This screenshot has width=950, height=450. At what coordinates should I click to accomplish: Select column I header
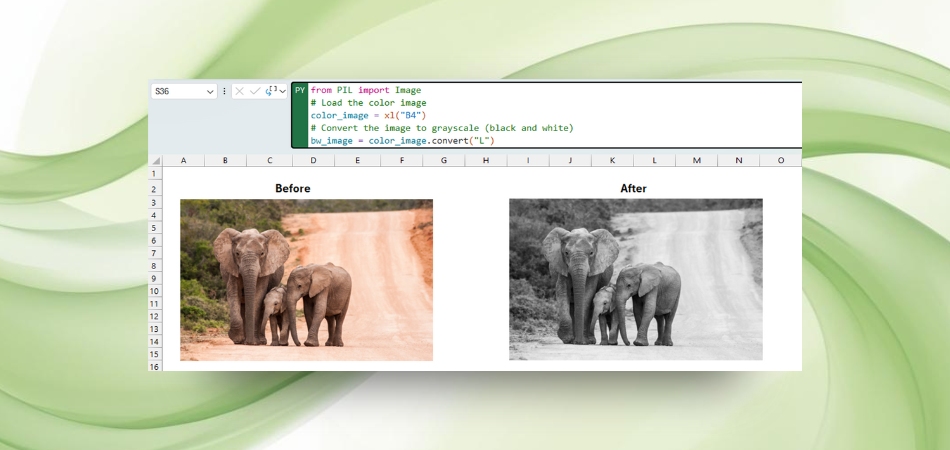[528, 160]
